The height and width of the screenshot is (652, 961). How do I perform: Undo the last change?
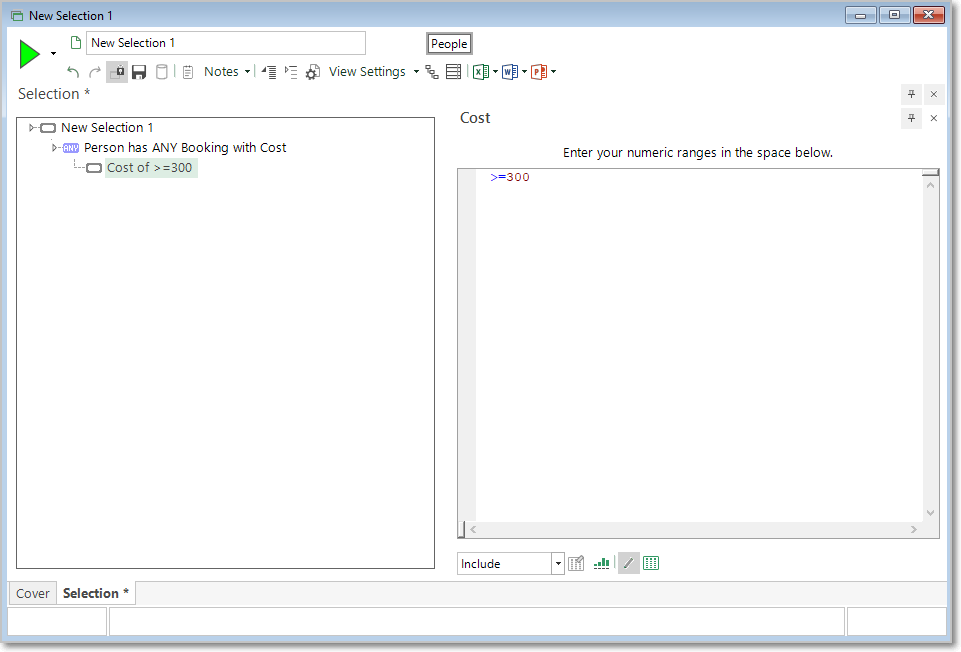point(73,72)
